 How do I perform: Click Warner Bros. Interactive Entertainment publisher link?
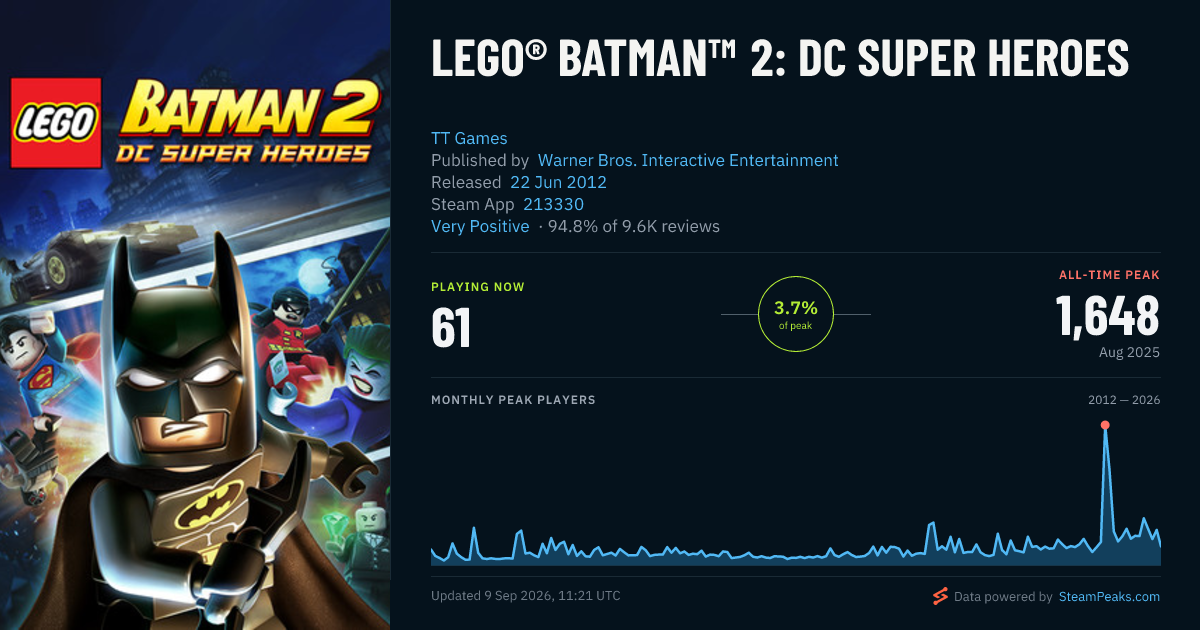click(688, 160)
